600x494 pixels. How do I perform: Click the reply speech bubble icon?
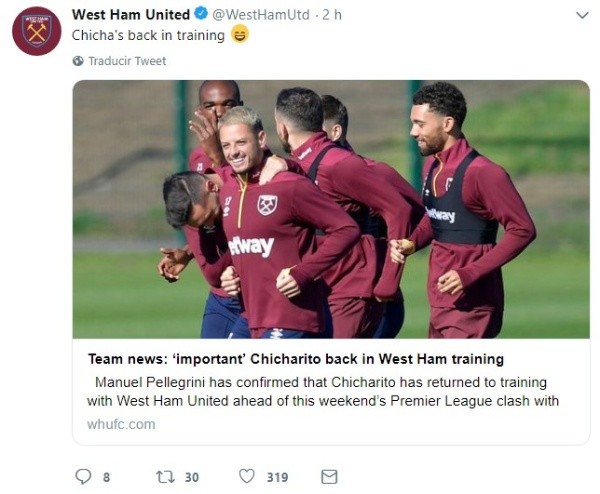(x=84, y=477)
